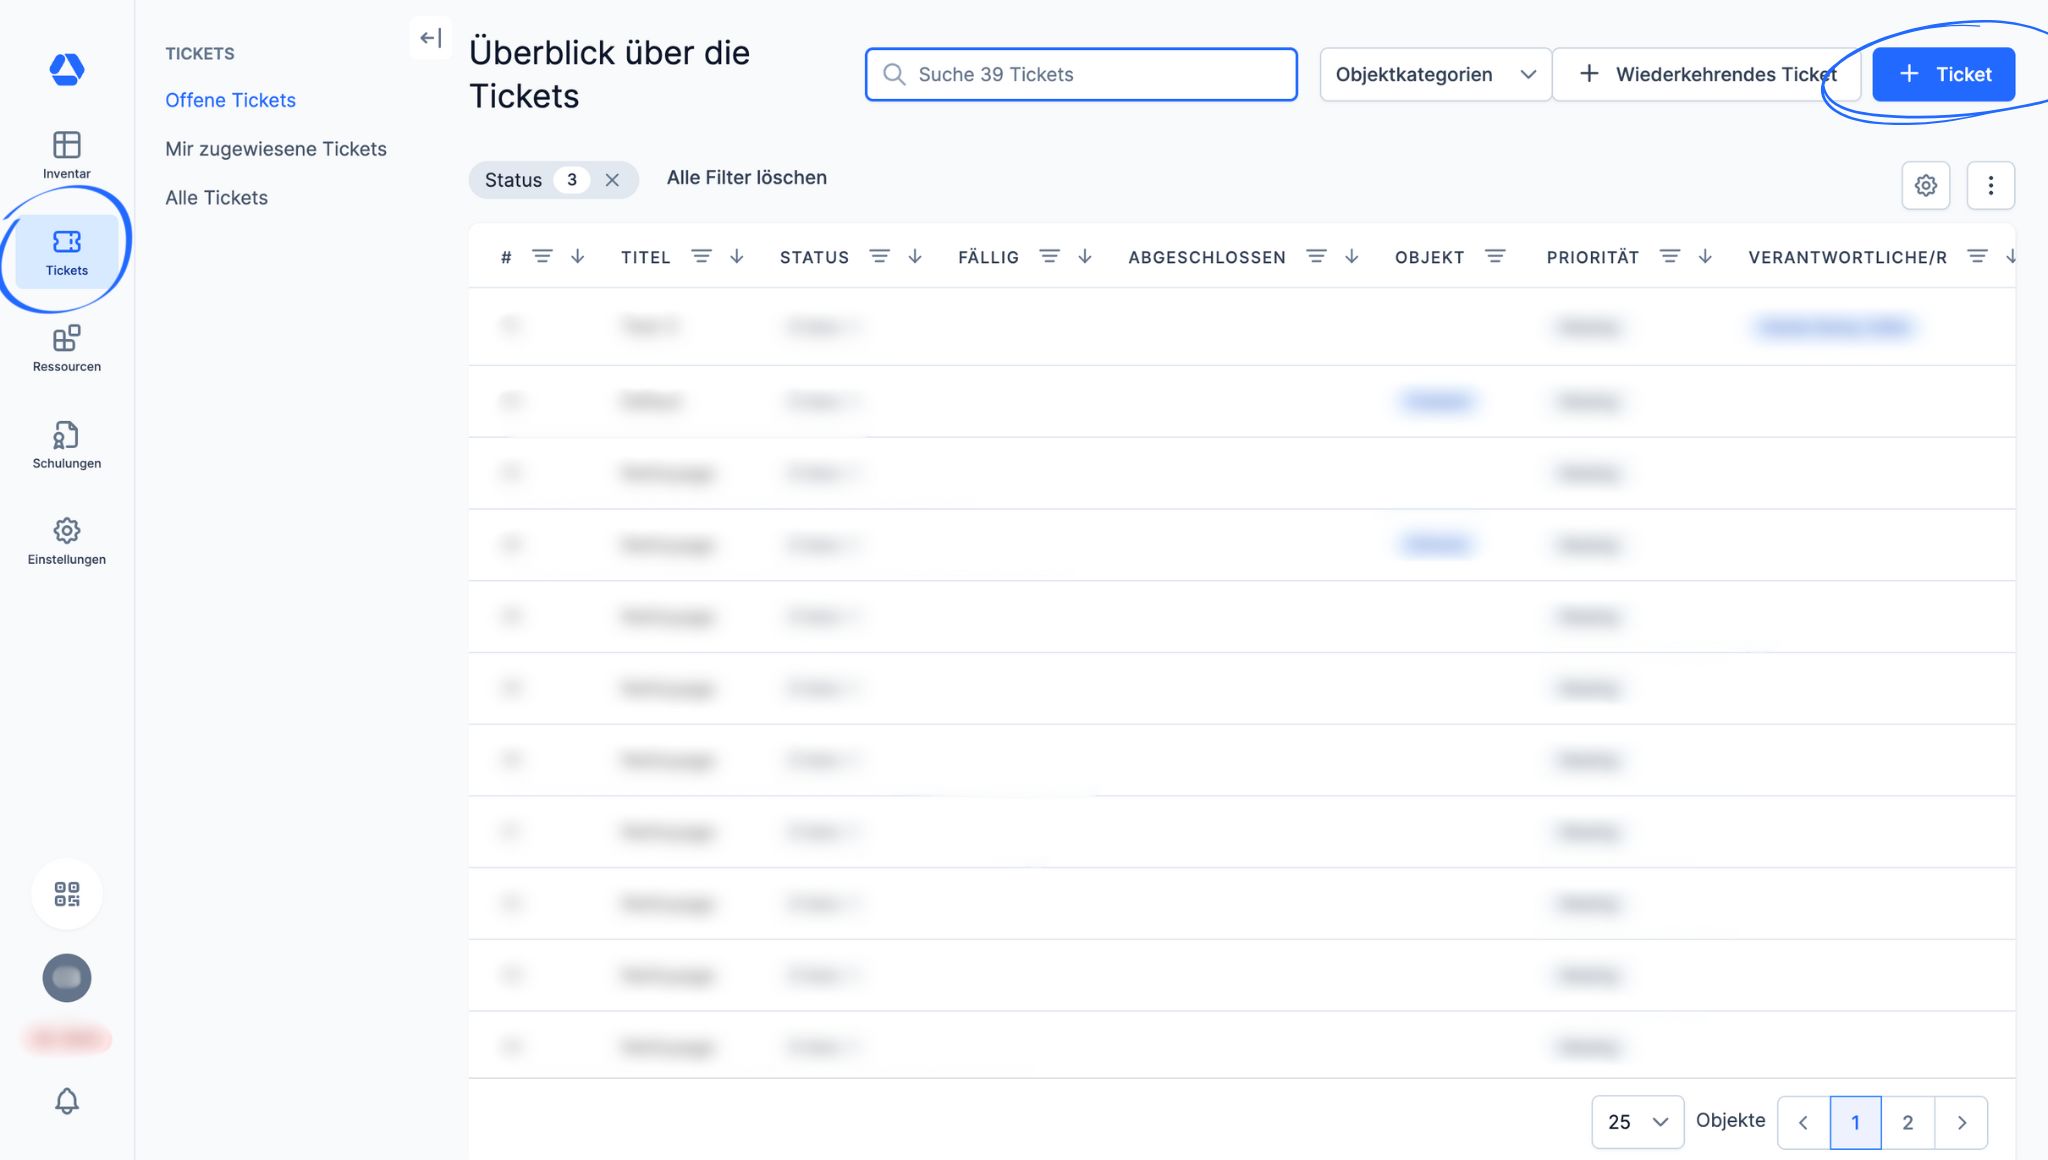Toggle sort on Fällig column

1085,257
